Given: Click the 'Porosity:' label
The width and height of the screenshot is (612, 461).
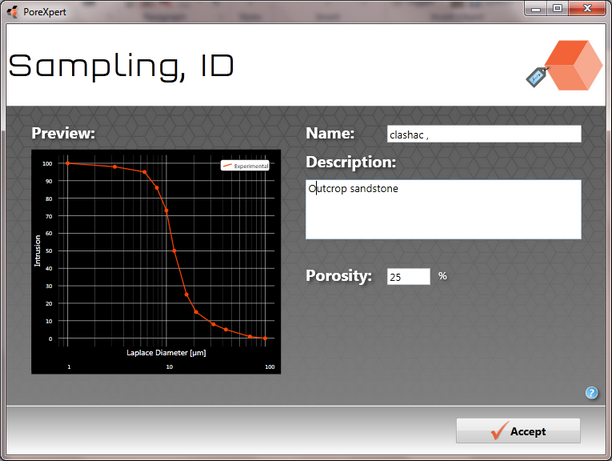Looking at the screenshot, I should coord(339,276).
